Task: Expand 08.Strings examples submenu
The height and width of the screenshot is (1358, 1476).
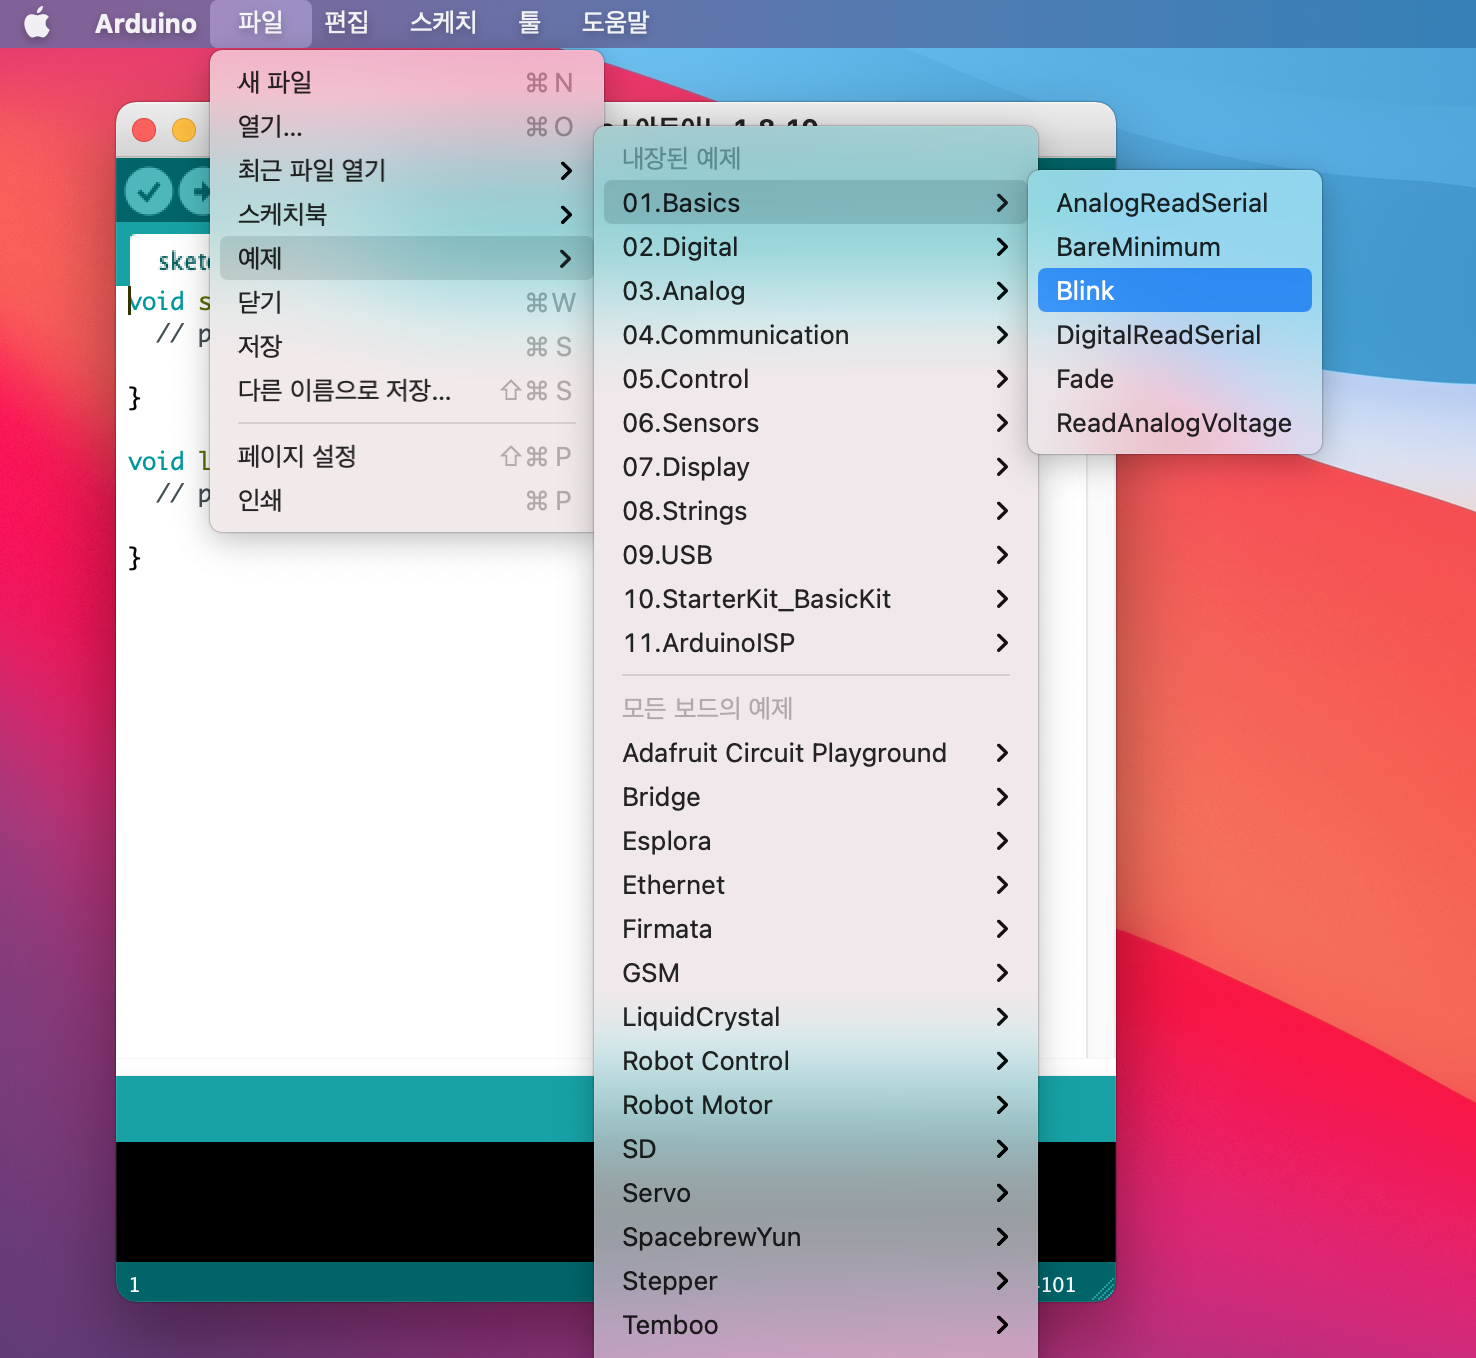Action: point(816,511)
